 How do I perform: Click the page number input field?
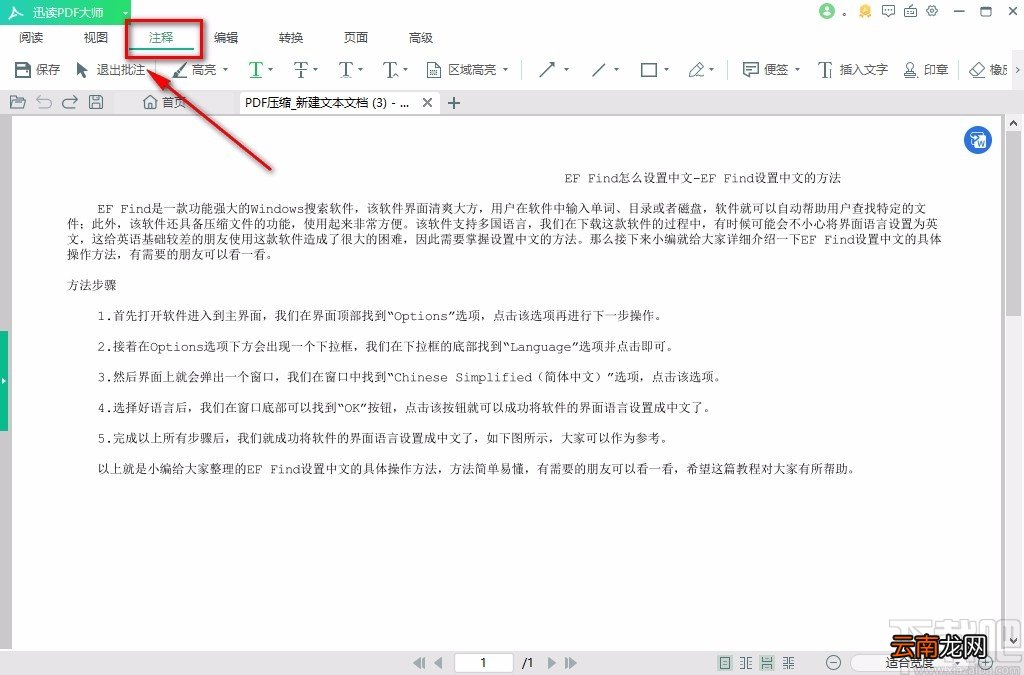click(x=483, y=663)
